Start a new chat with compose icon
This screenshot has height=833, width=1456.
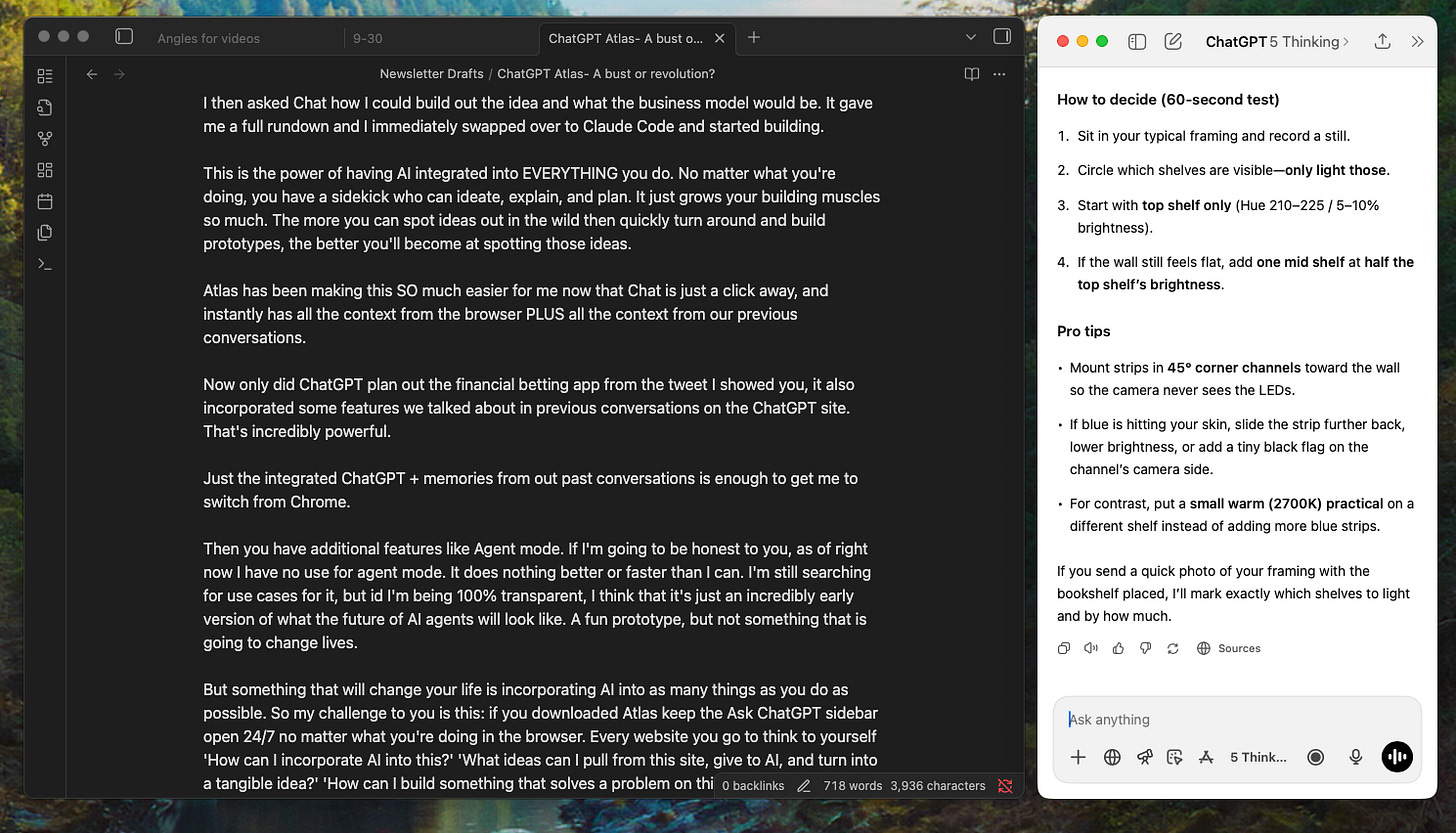point(1174,42)
